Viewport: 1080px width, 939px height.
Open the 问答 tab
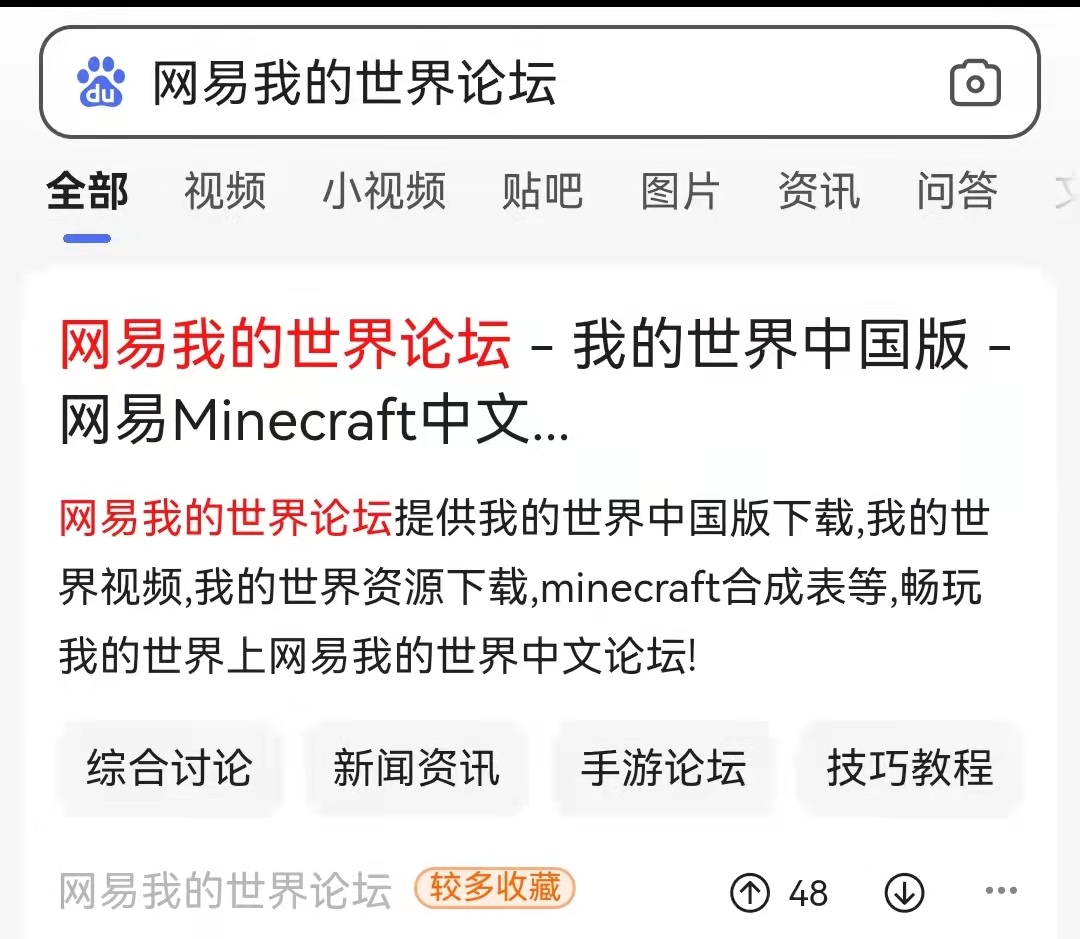957,191
